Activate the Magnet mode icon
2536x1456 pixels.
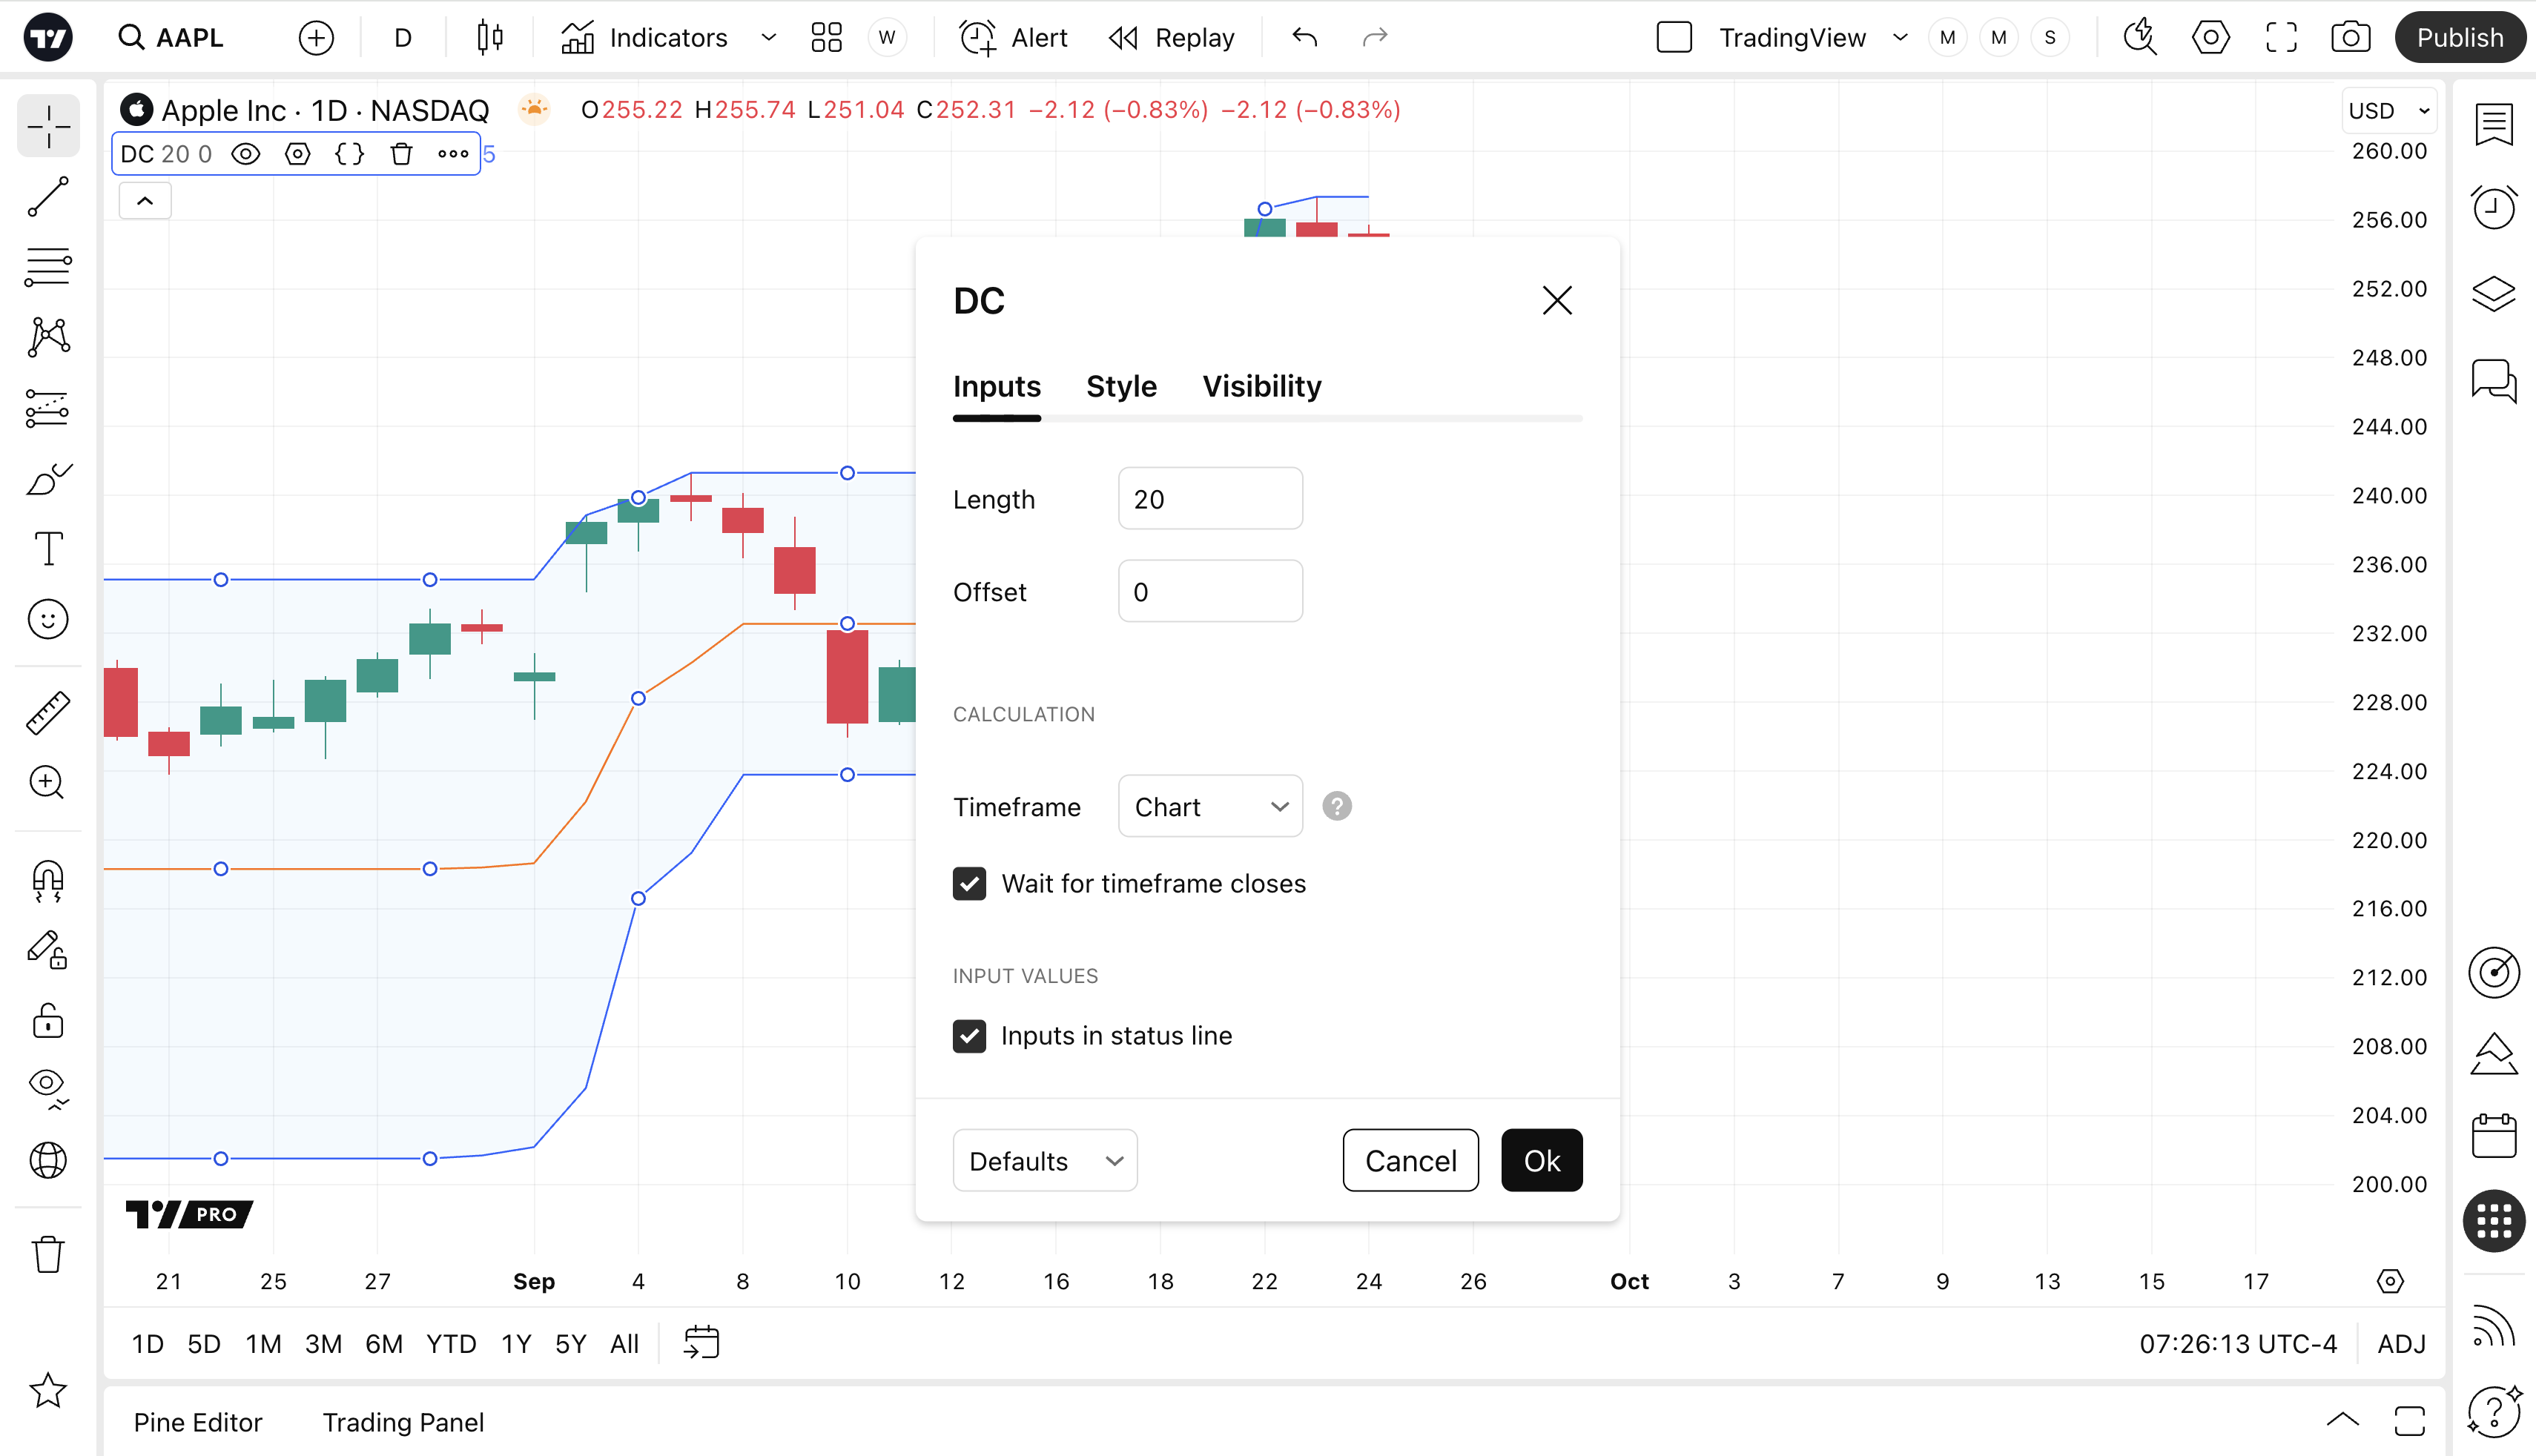[x=48, y=881]
